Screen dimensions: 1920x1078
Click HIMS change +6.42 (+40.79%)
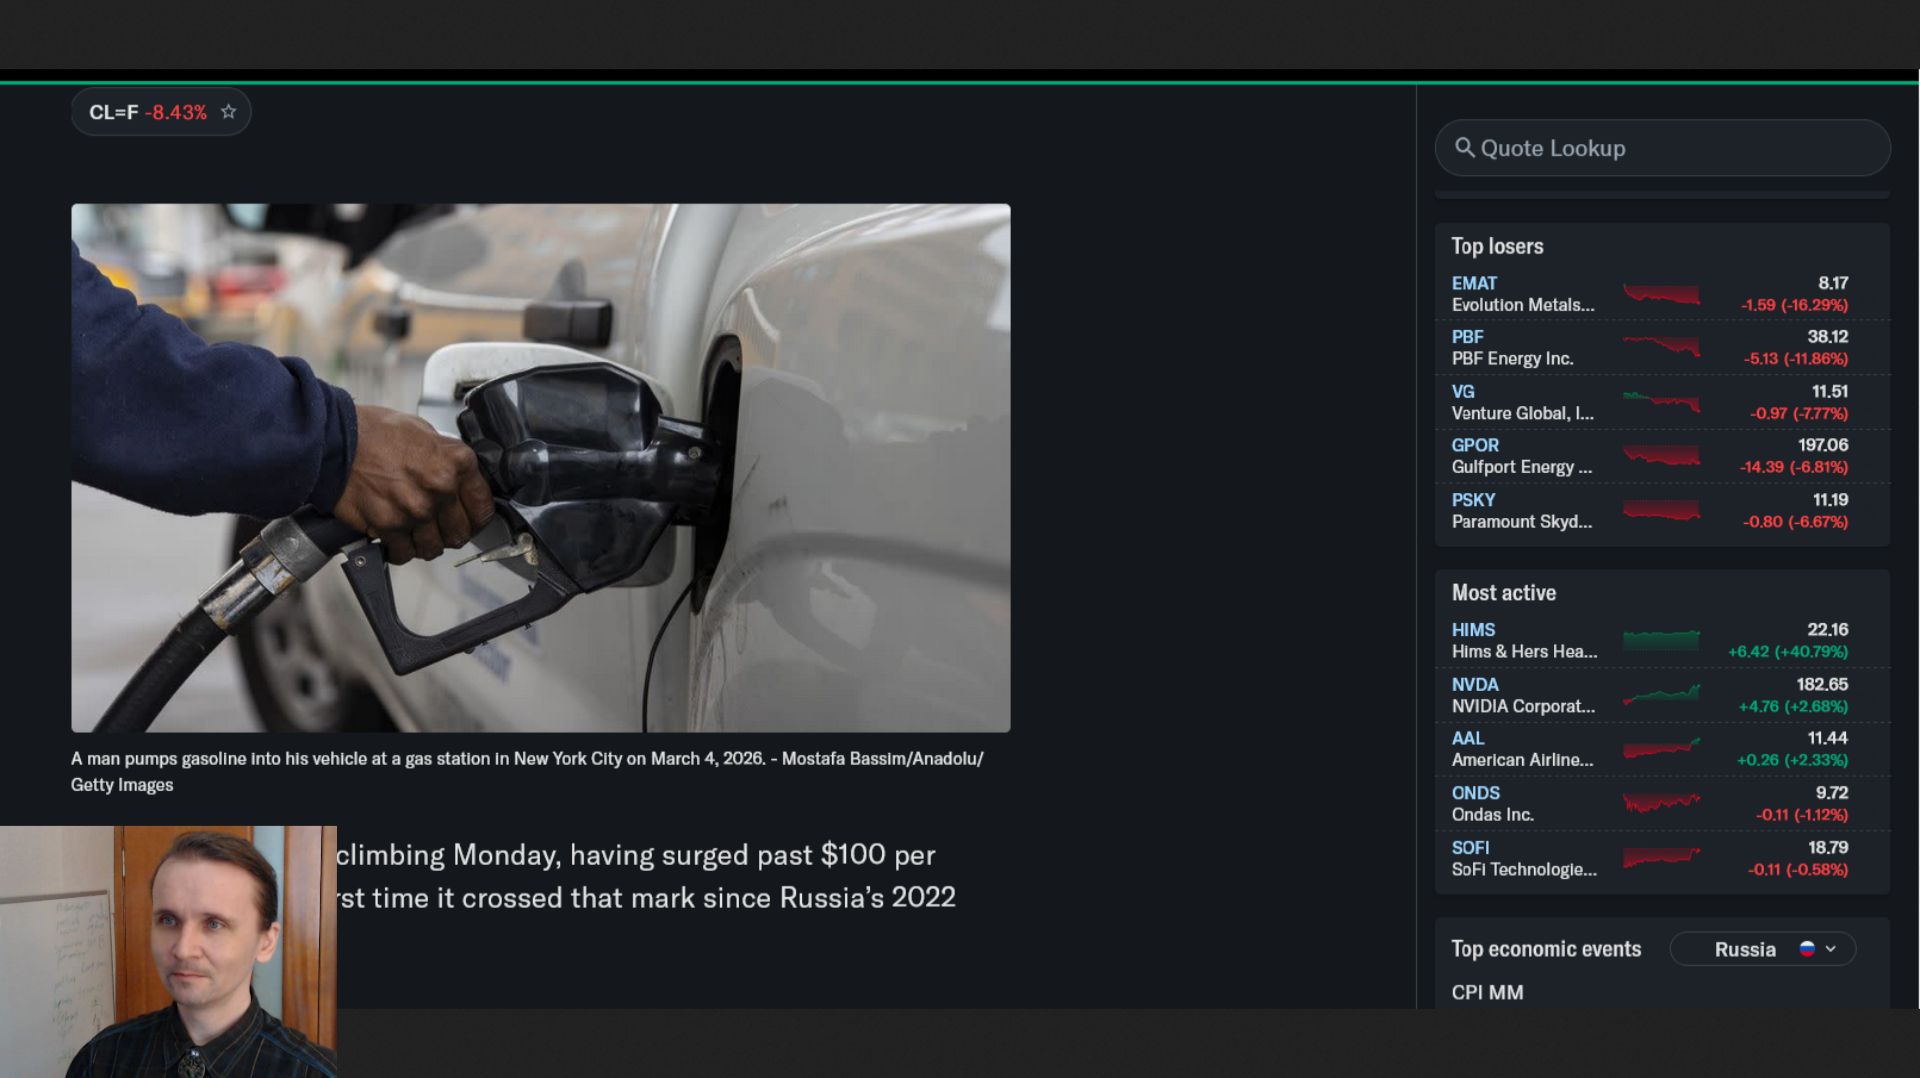coord(1788,652)
